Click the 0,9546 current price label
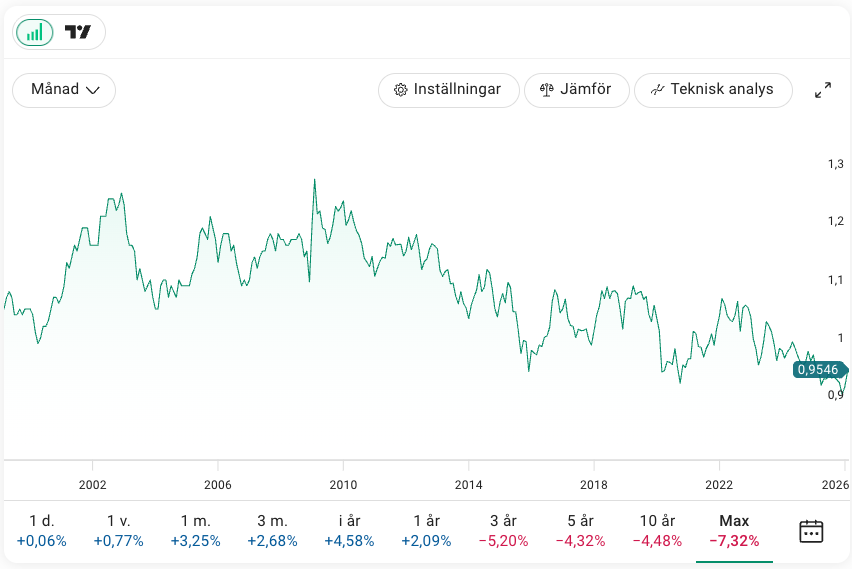The image size is (852, 569). pyautogui.click(x=819, y=370)
